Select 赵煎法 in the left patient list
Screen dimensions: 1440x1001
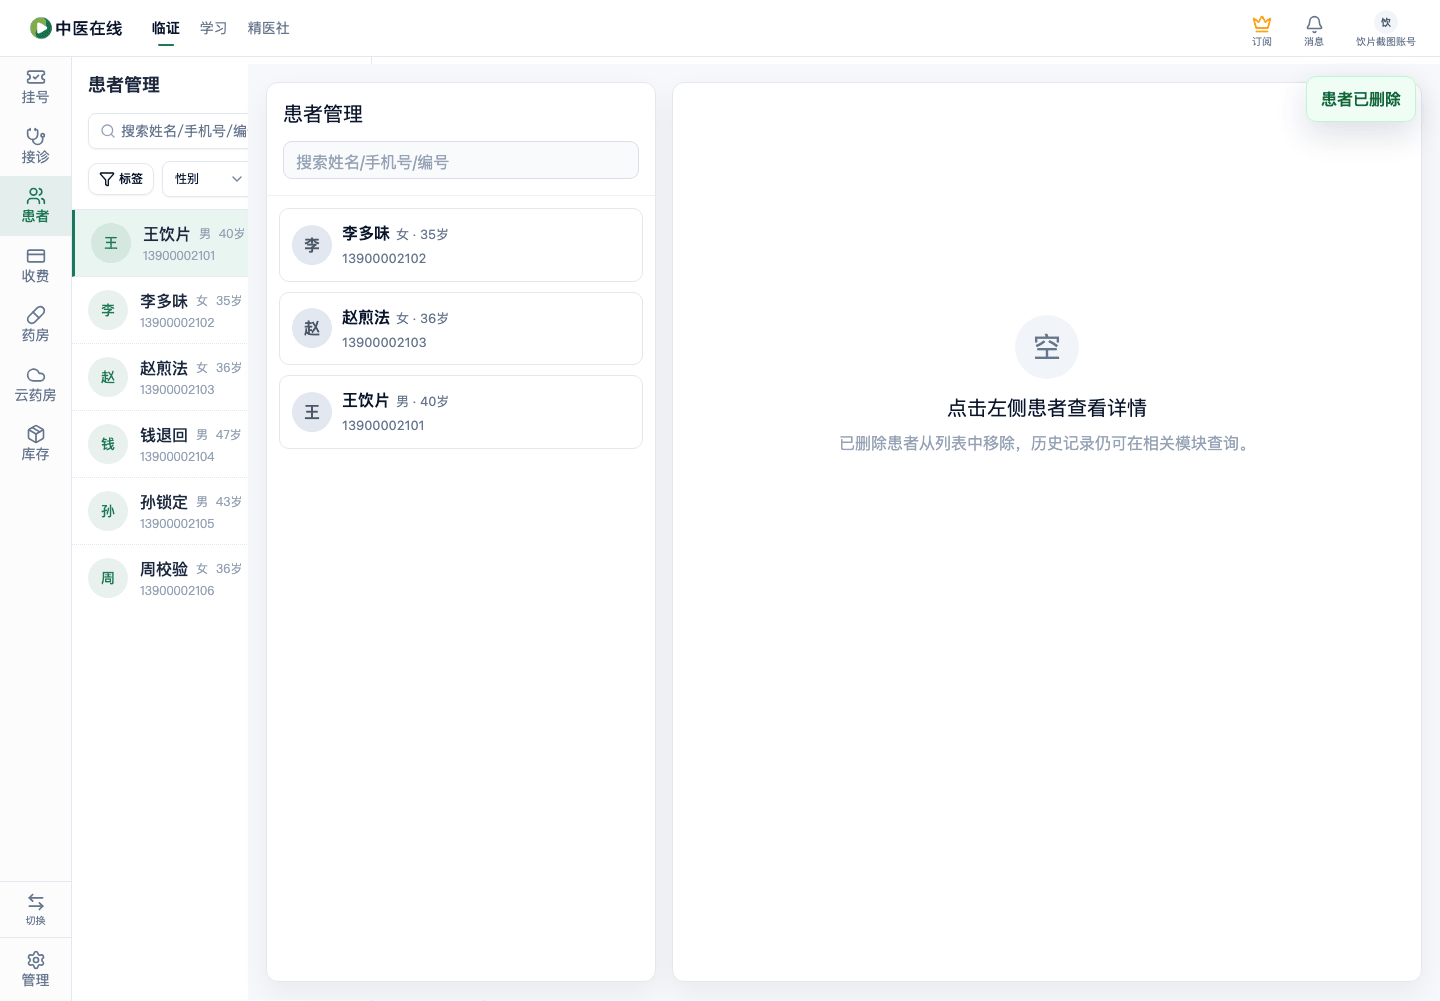pyautogui.click(x=160, y=377)
